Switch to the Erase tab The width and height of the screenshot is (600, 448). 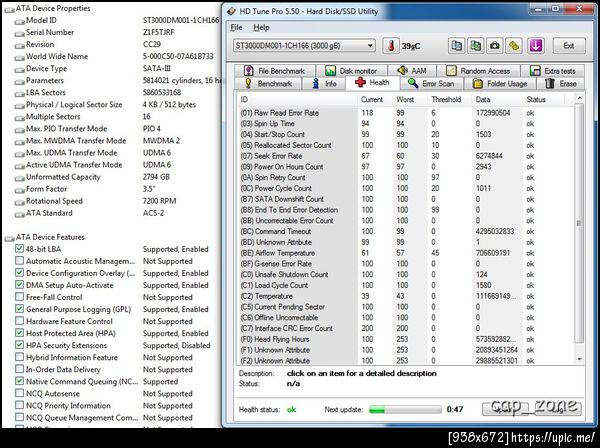(x=561, y=83)
